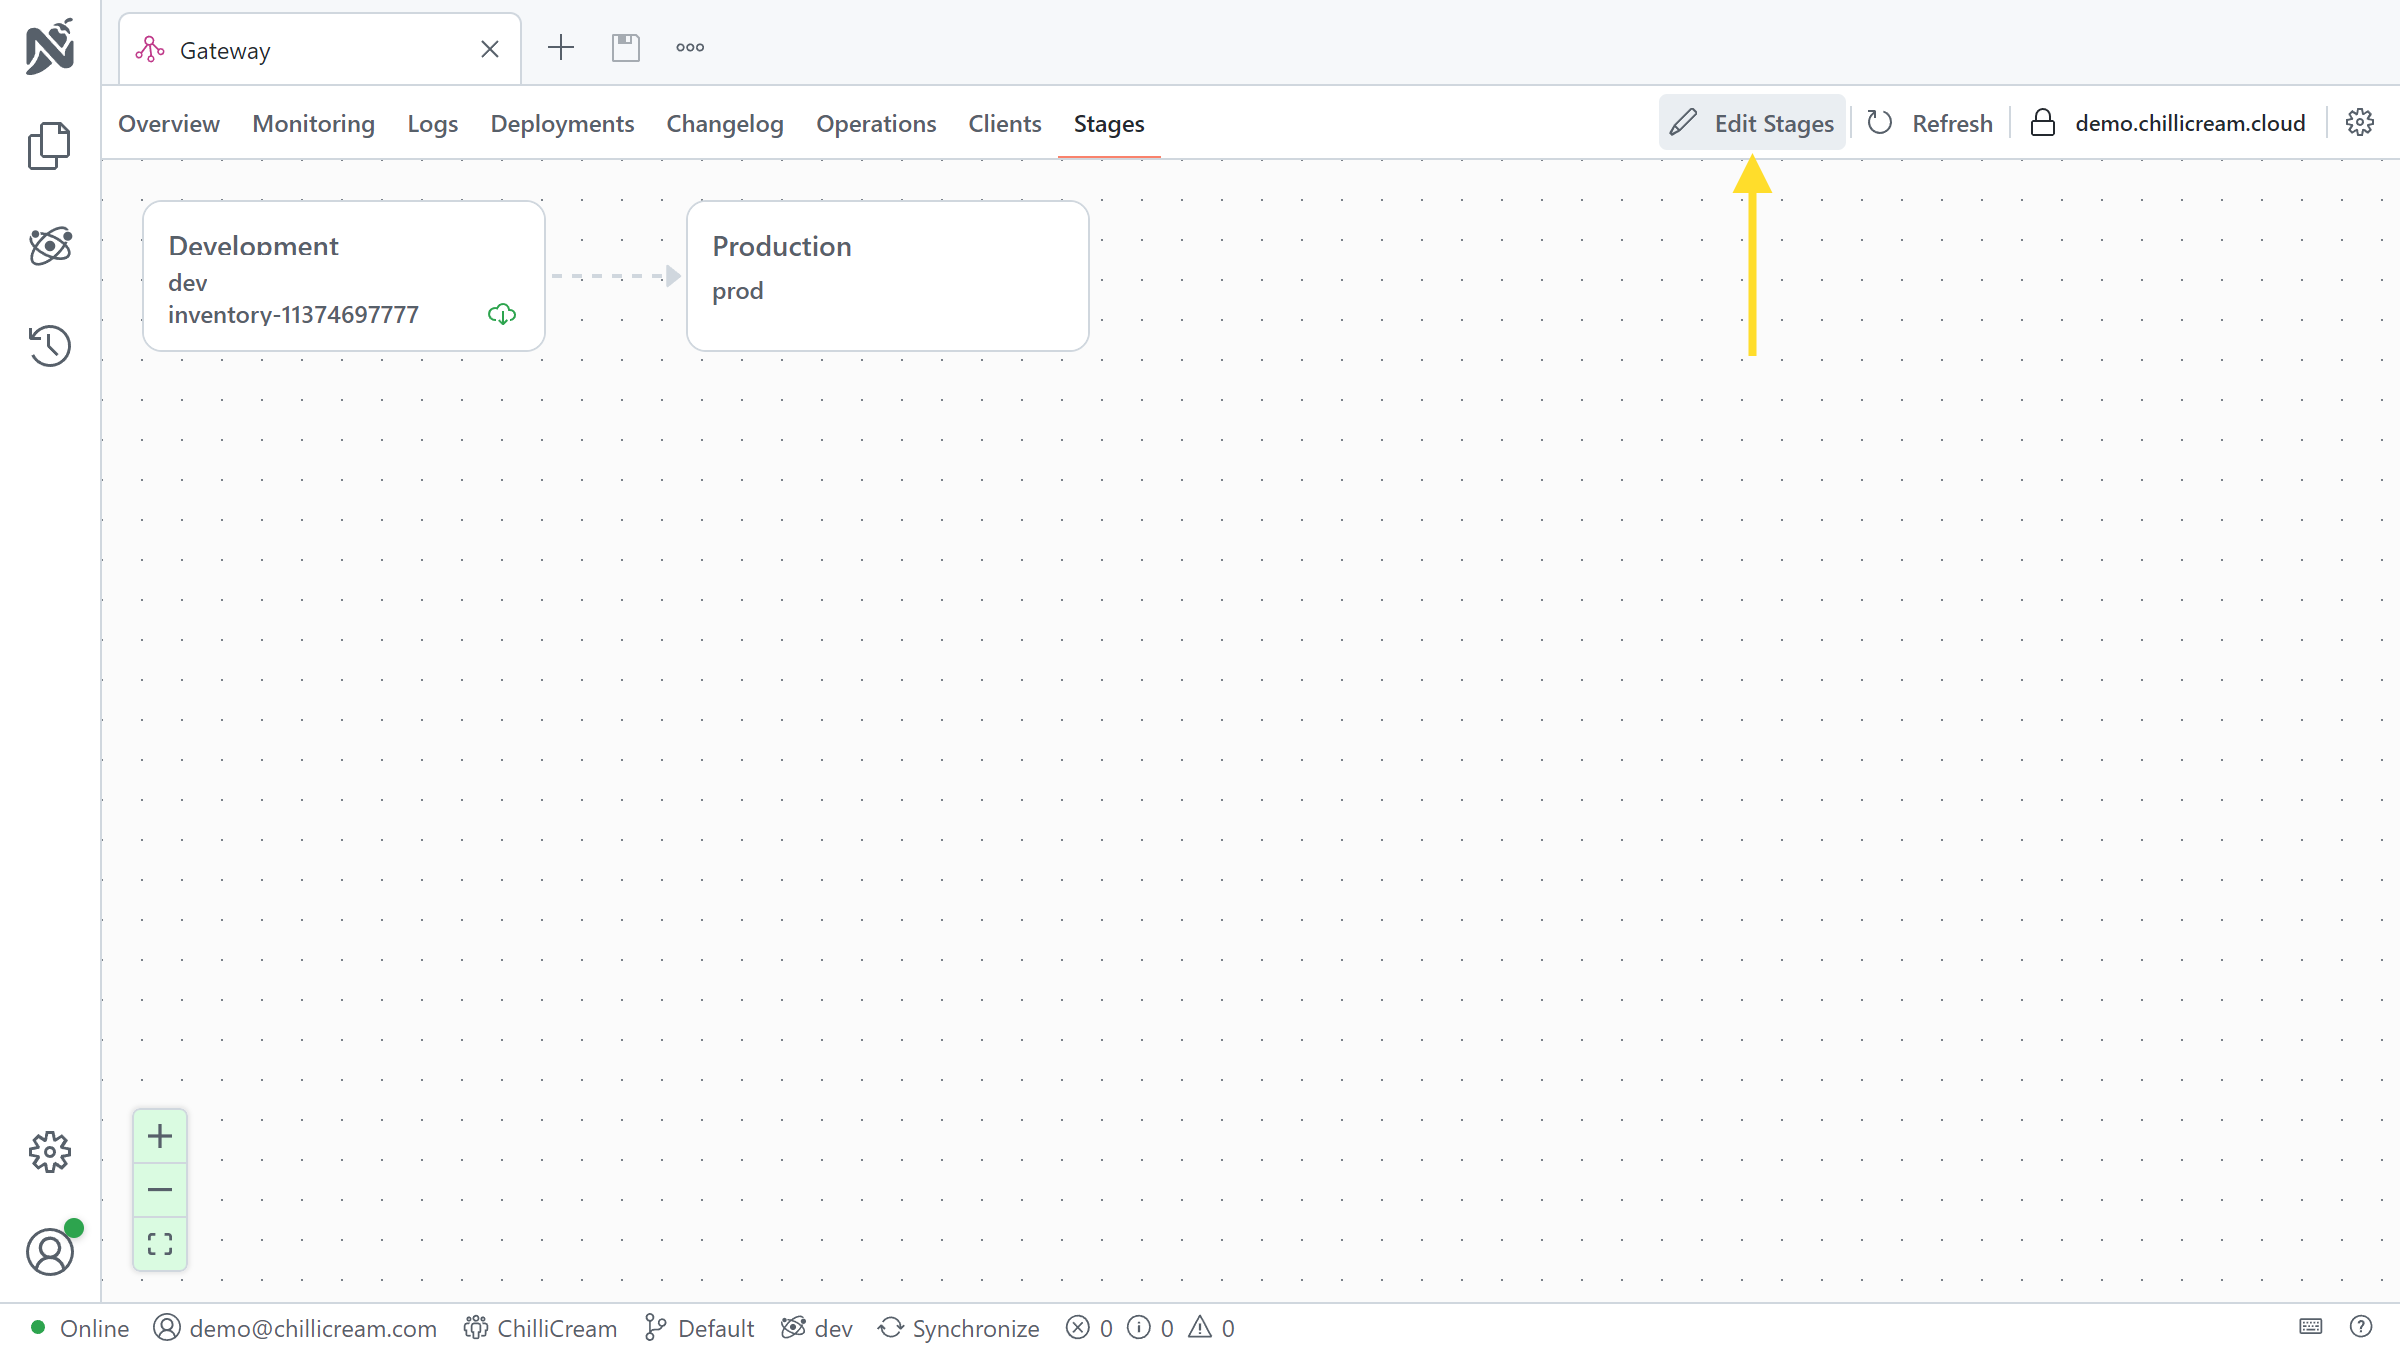Open the APIs atom icon in sidebar
The image size is (2400, 1350).
49,245
